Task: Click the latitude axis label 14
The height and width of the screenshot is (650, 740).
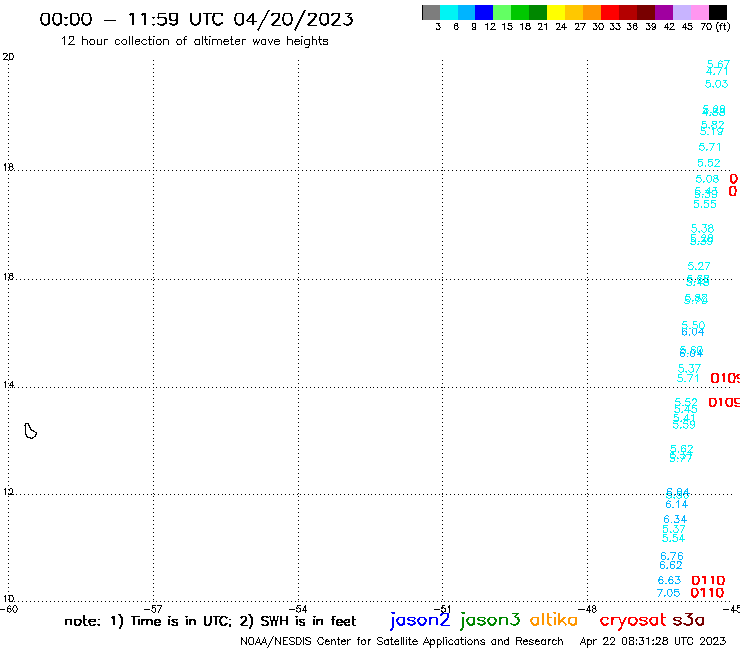Action: (8, 385)
